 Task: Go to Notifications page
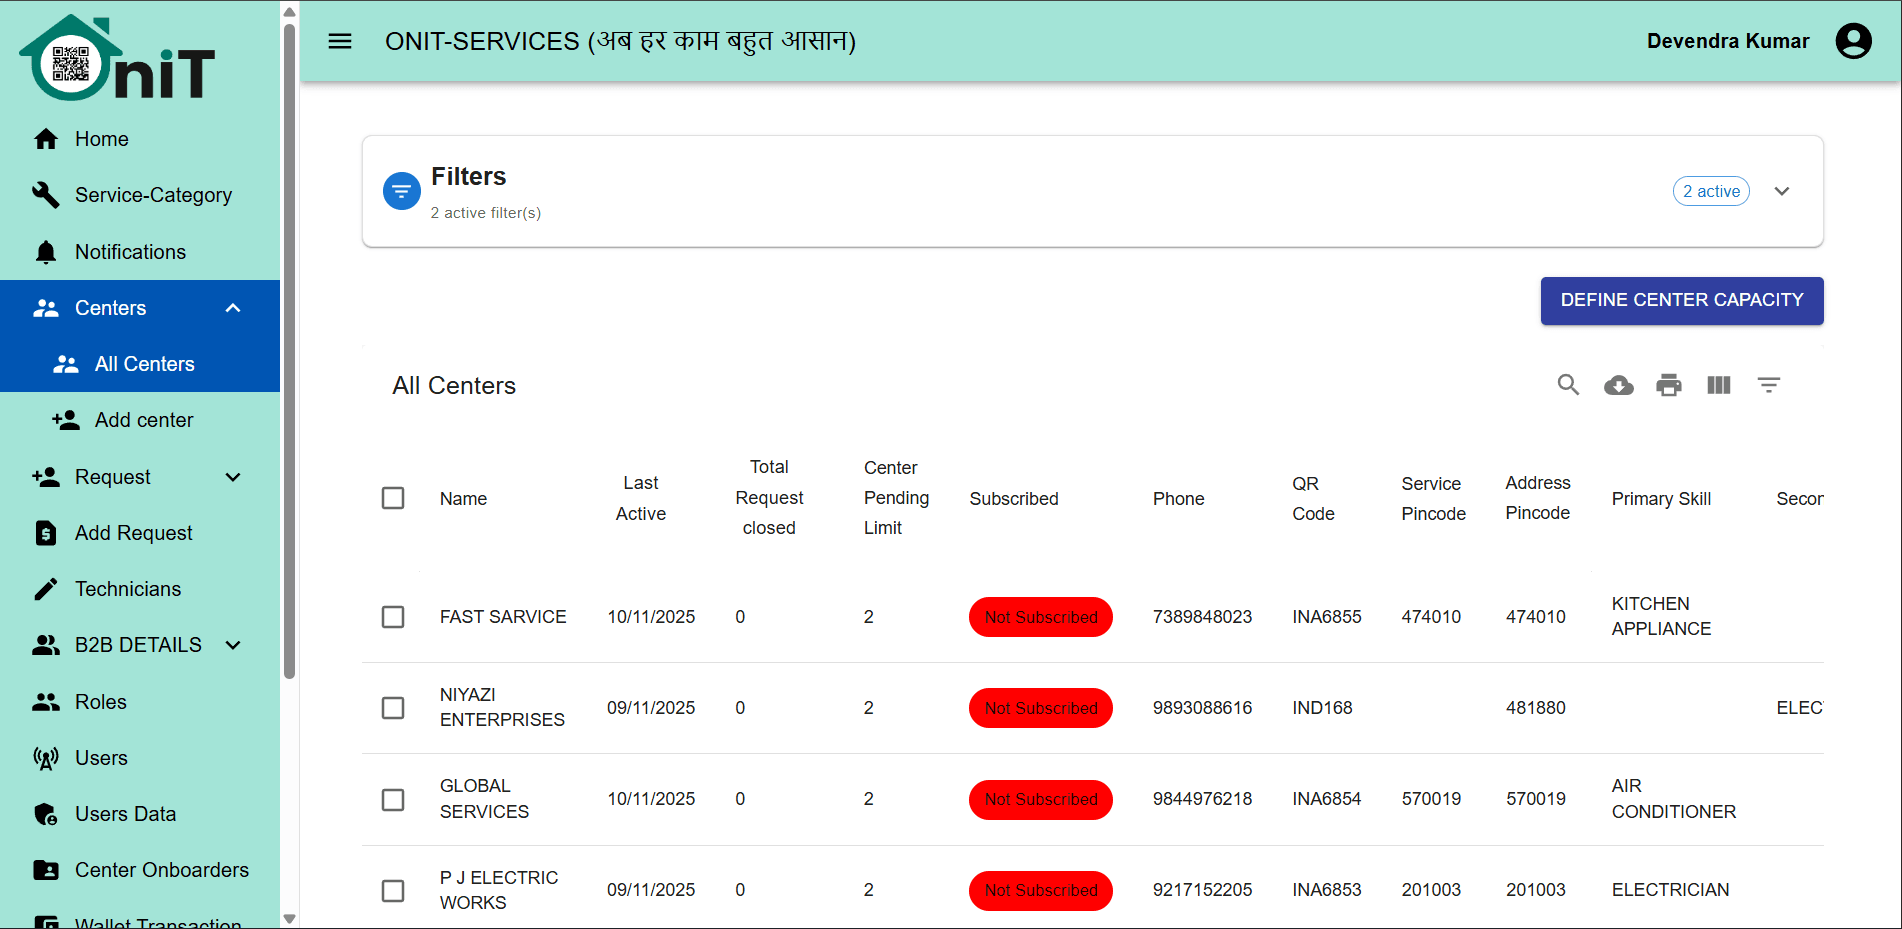[x=140, y=252]
